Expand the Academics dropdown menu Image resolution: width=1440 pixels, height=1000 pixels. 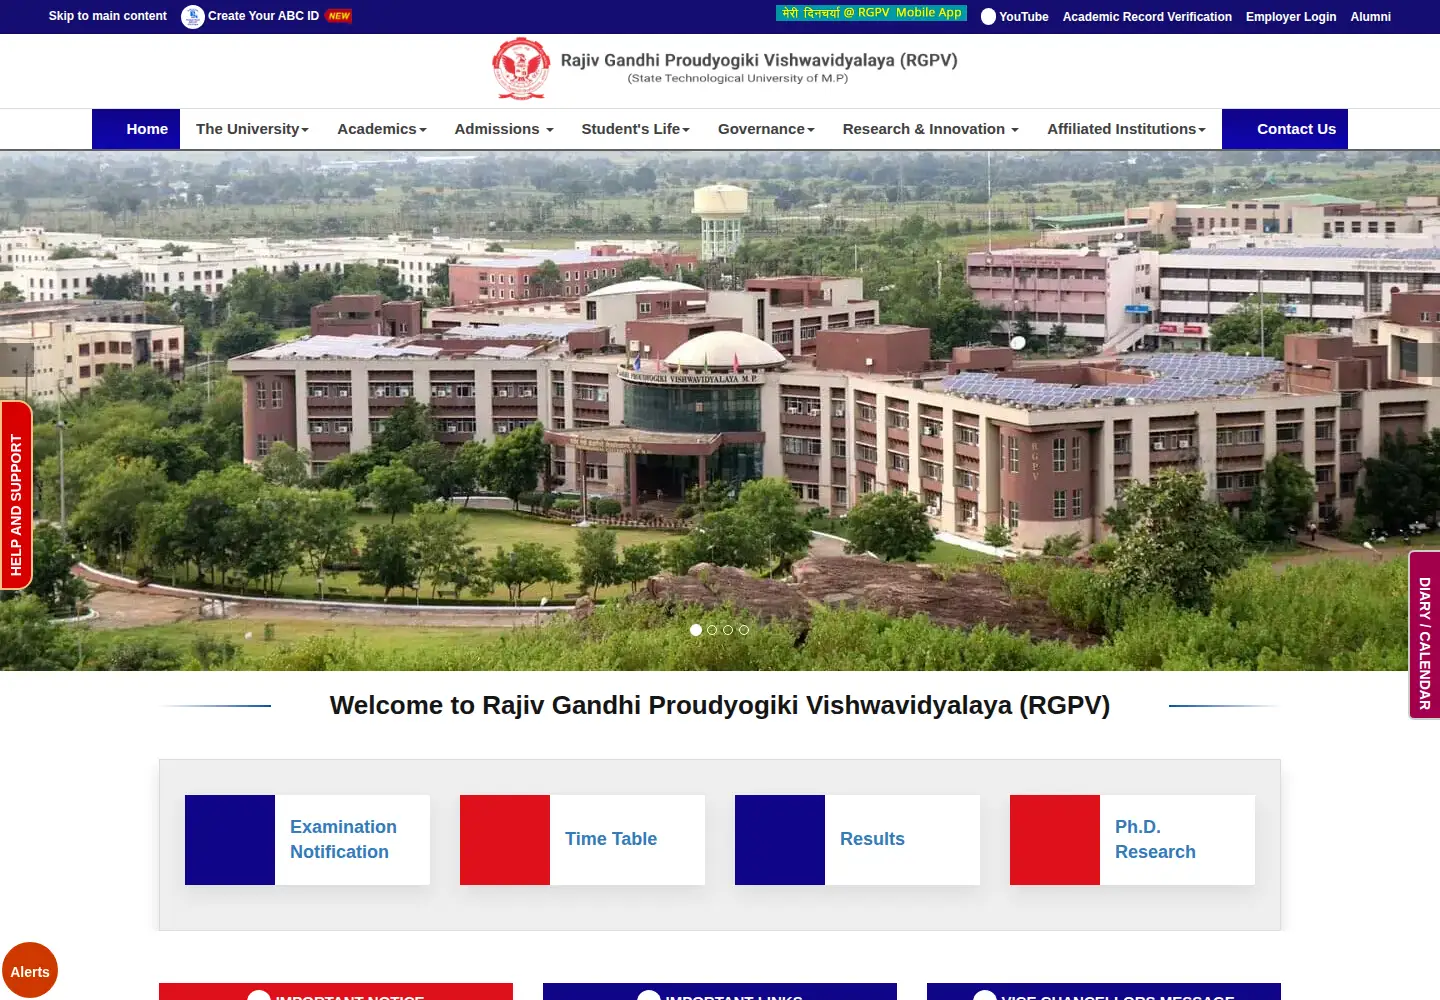(x=382, y=129)
